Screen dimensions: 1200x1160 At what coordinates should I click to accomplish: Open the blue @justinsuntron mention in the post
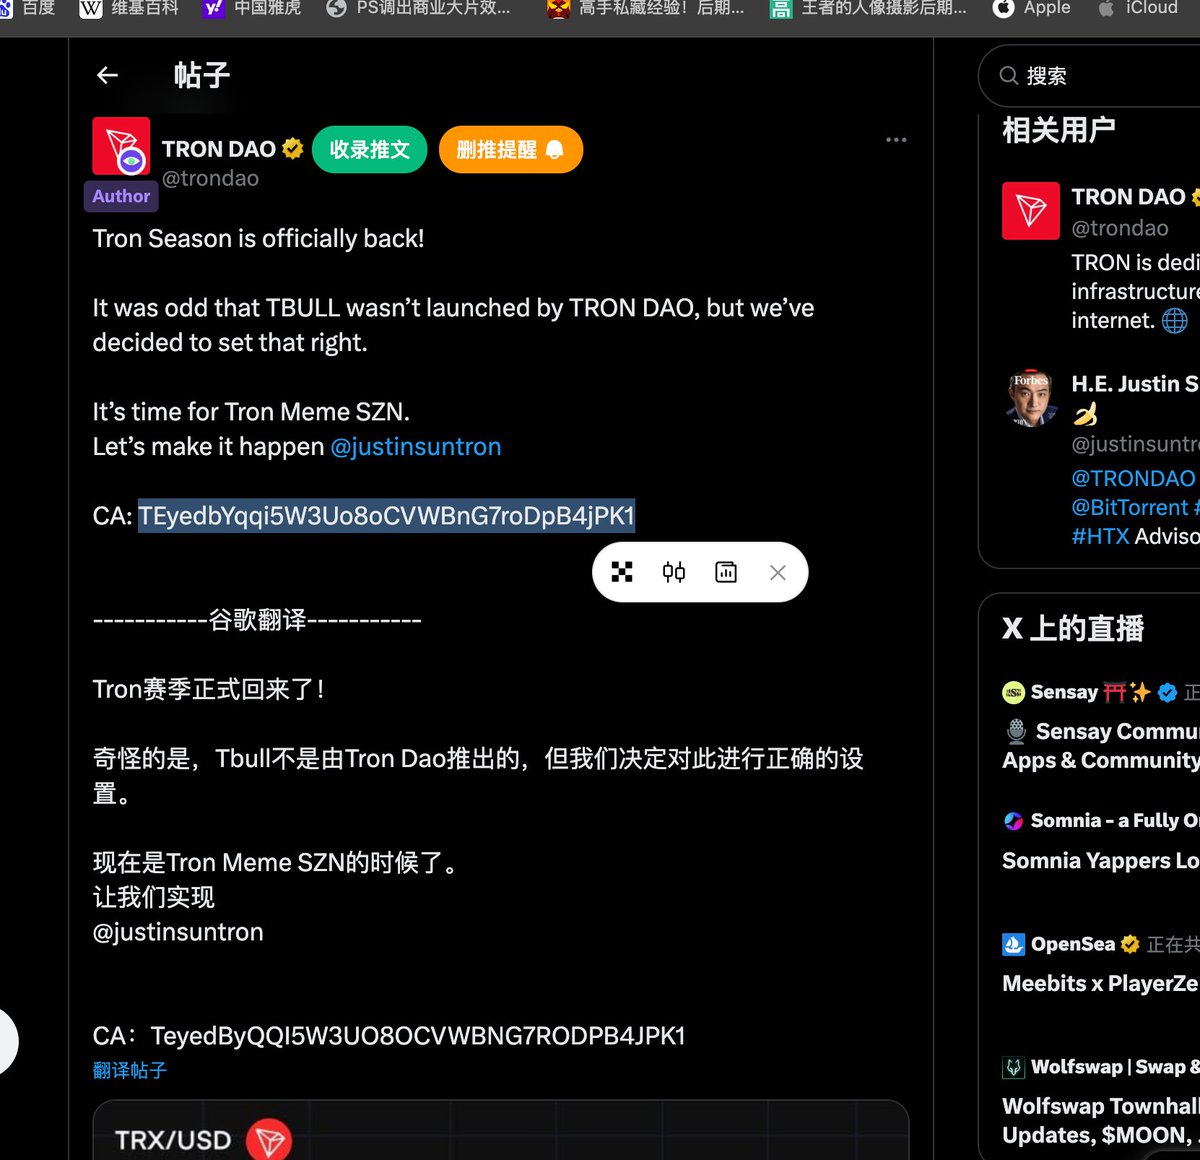pos(416,447)
